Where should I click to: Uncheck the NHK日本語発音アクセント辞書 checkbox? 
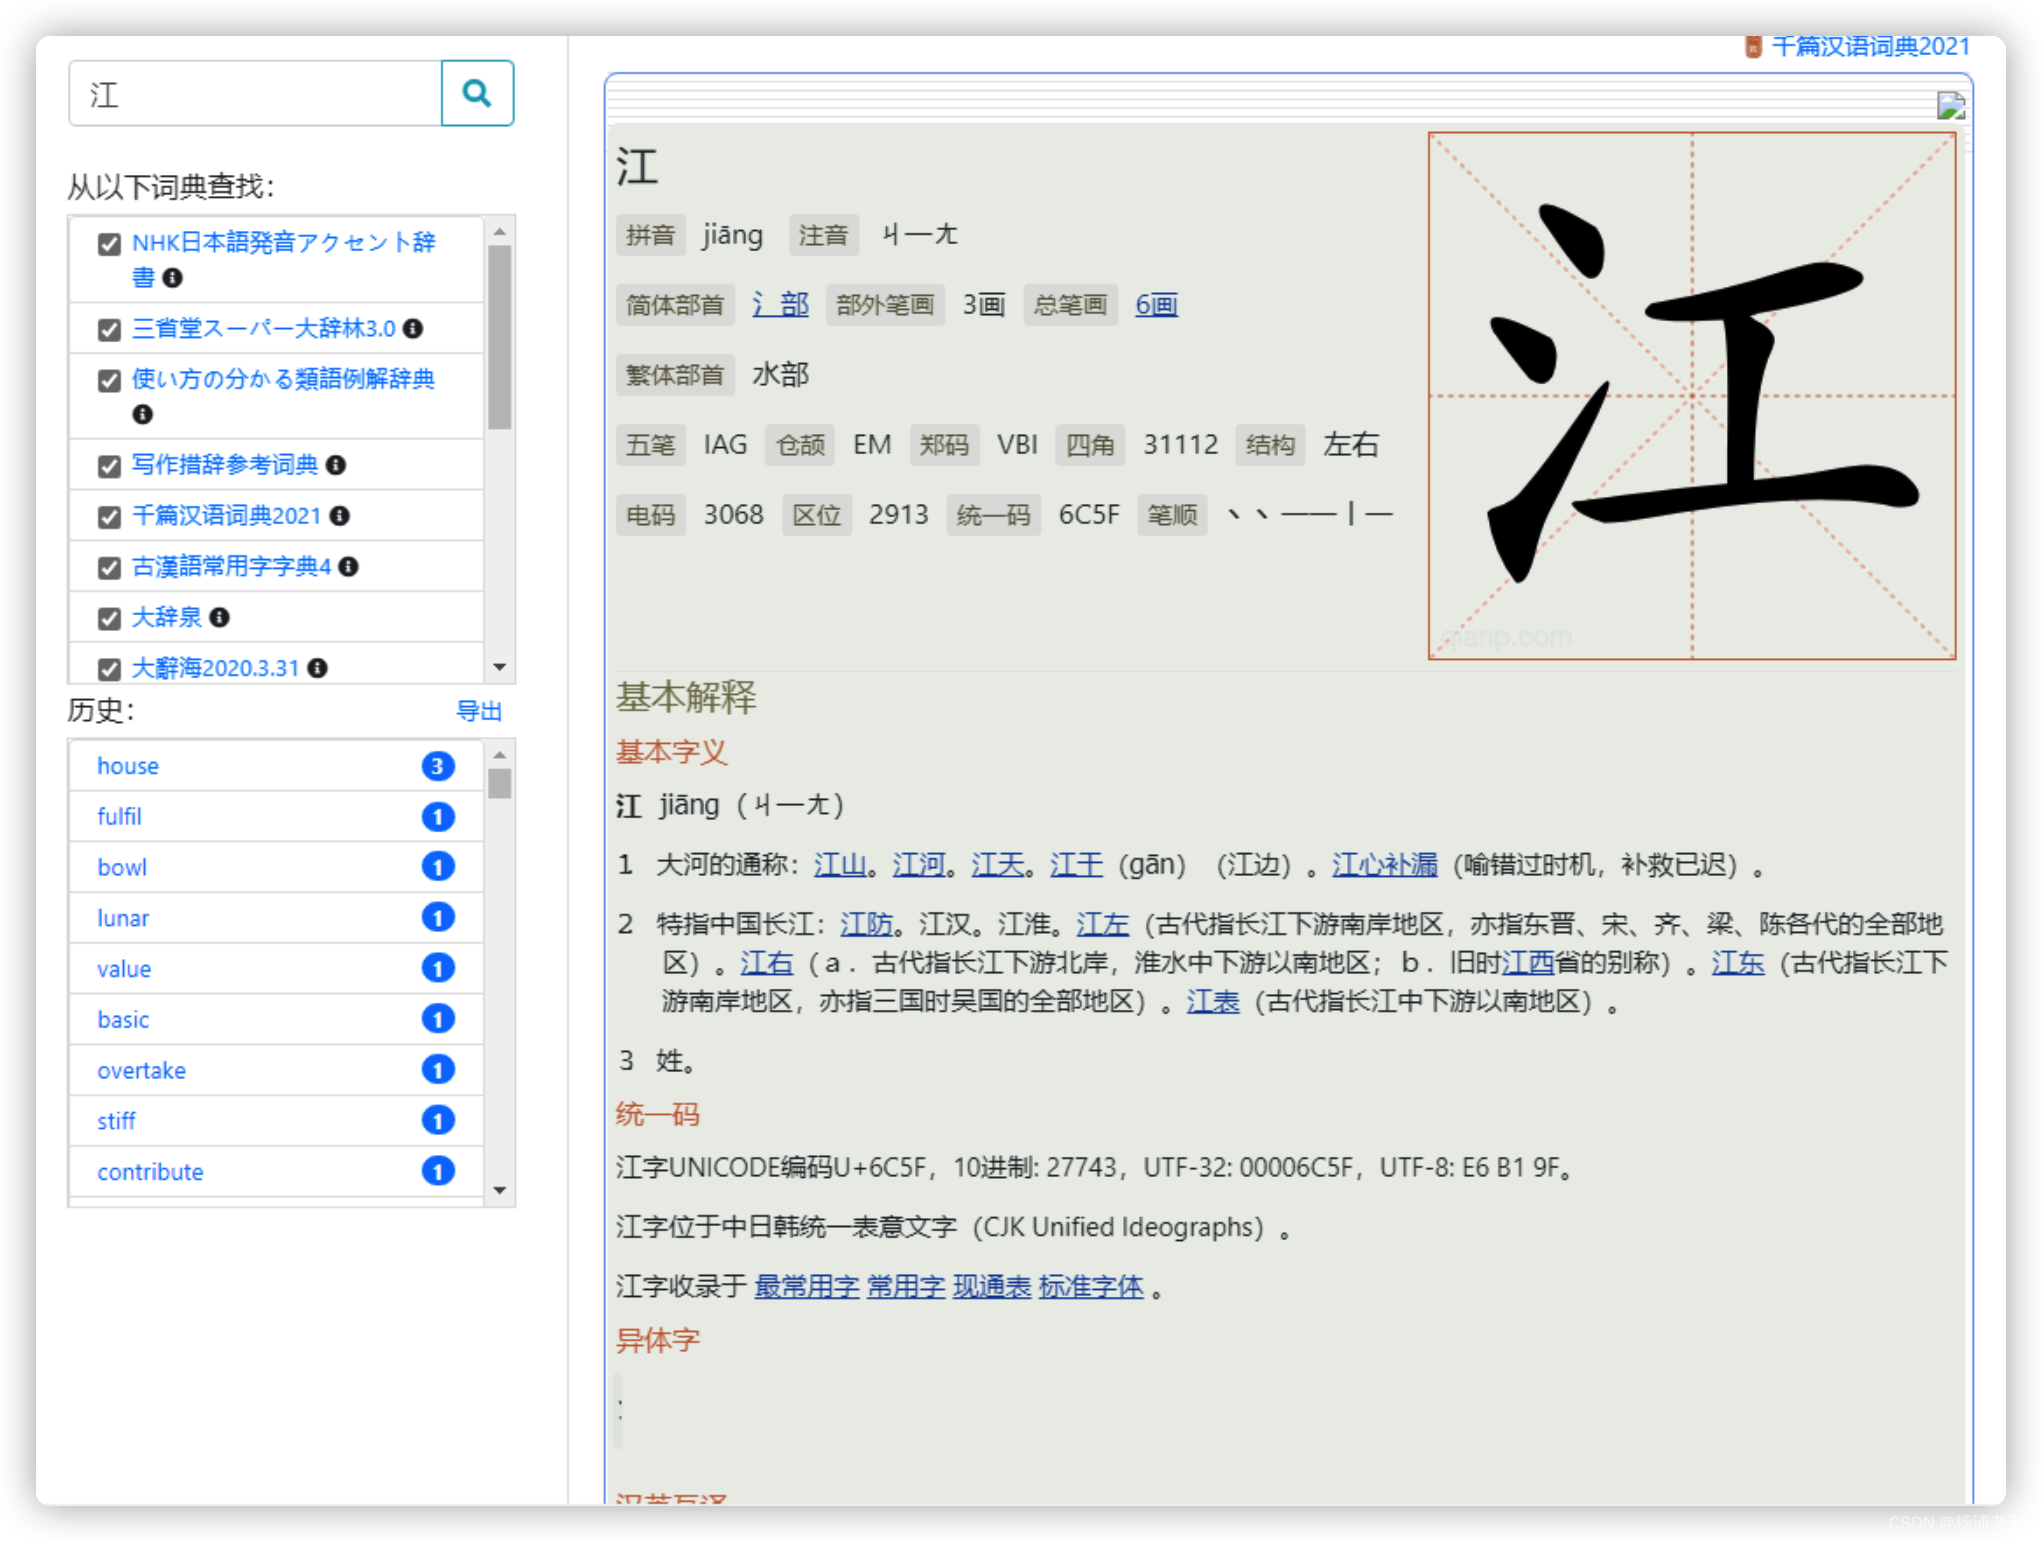(109, 244)
